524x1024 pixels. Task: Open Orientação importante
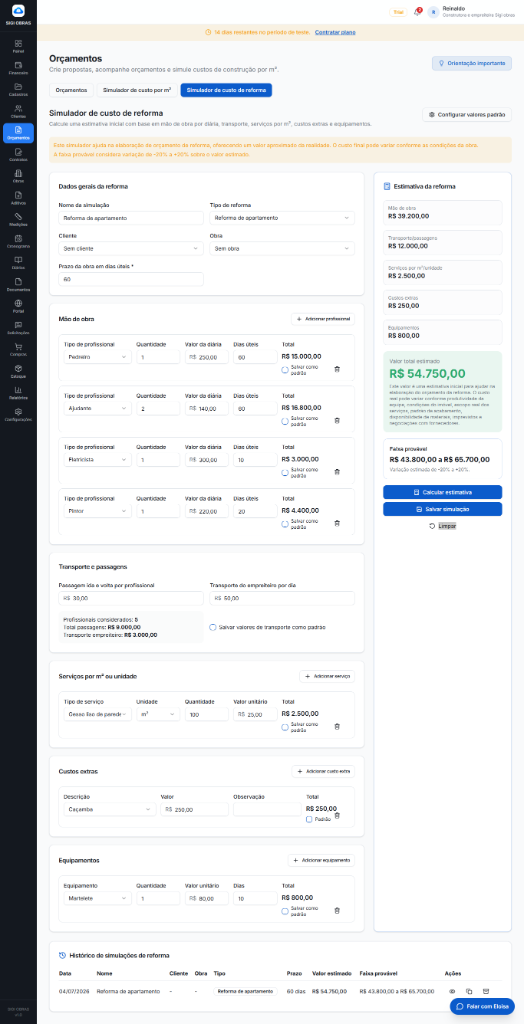472,63
